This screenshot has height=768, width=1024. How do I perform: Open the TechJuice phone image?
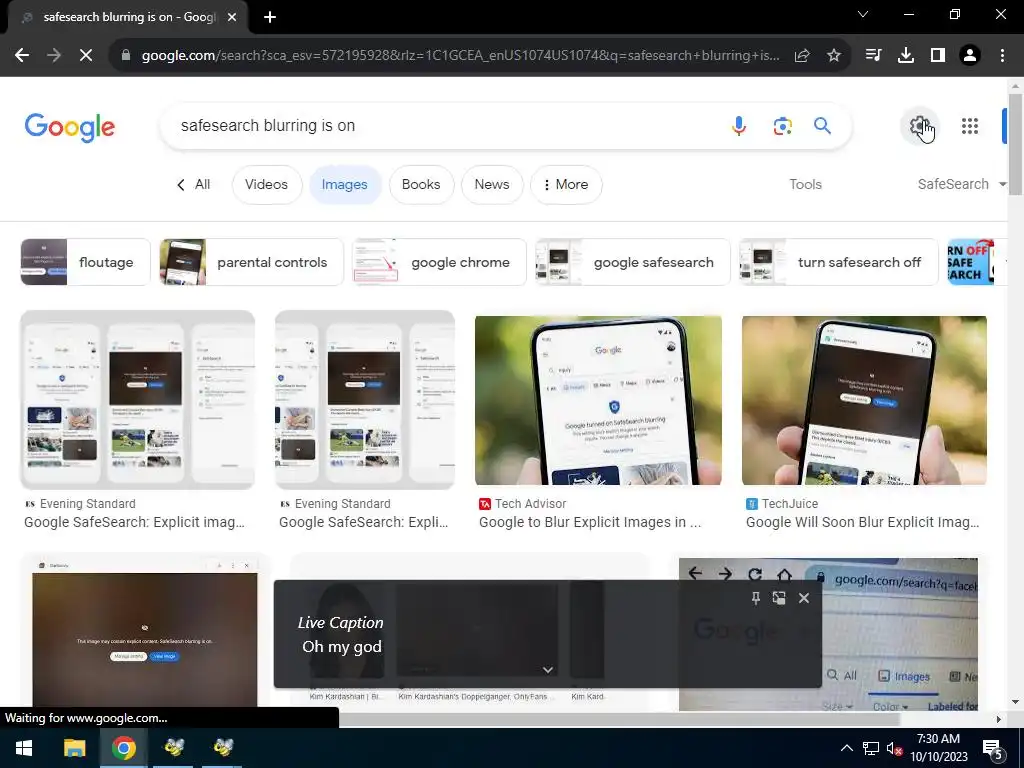(x=864, y=400)
